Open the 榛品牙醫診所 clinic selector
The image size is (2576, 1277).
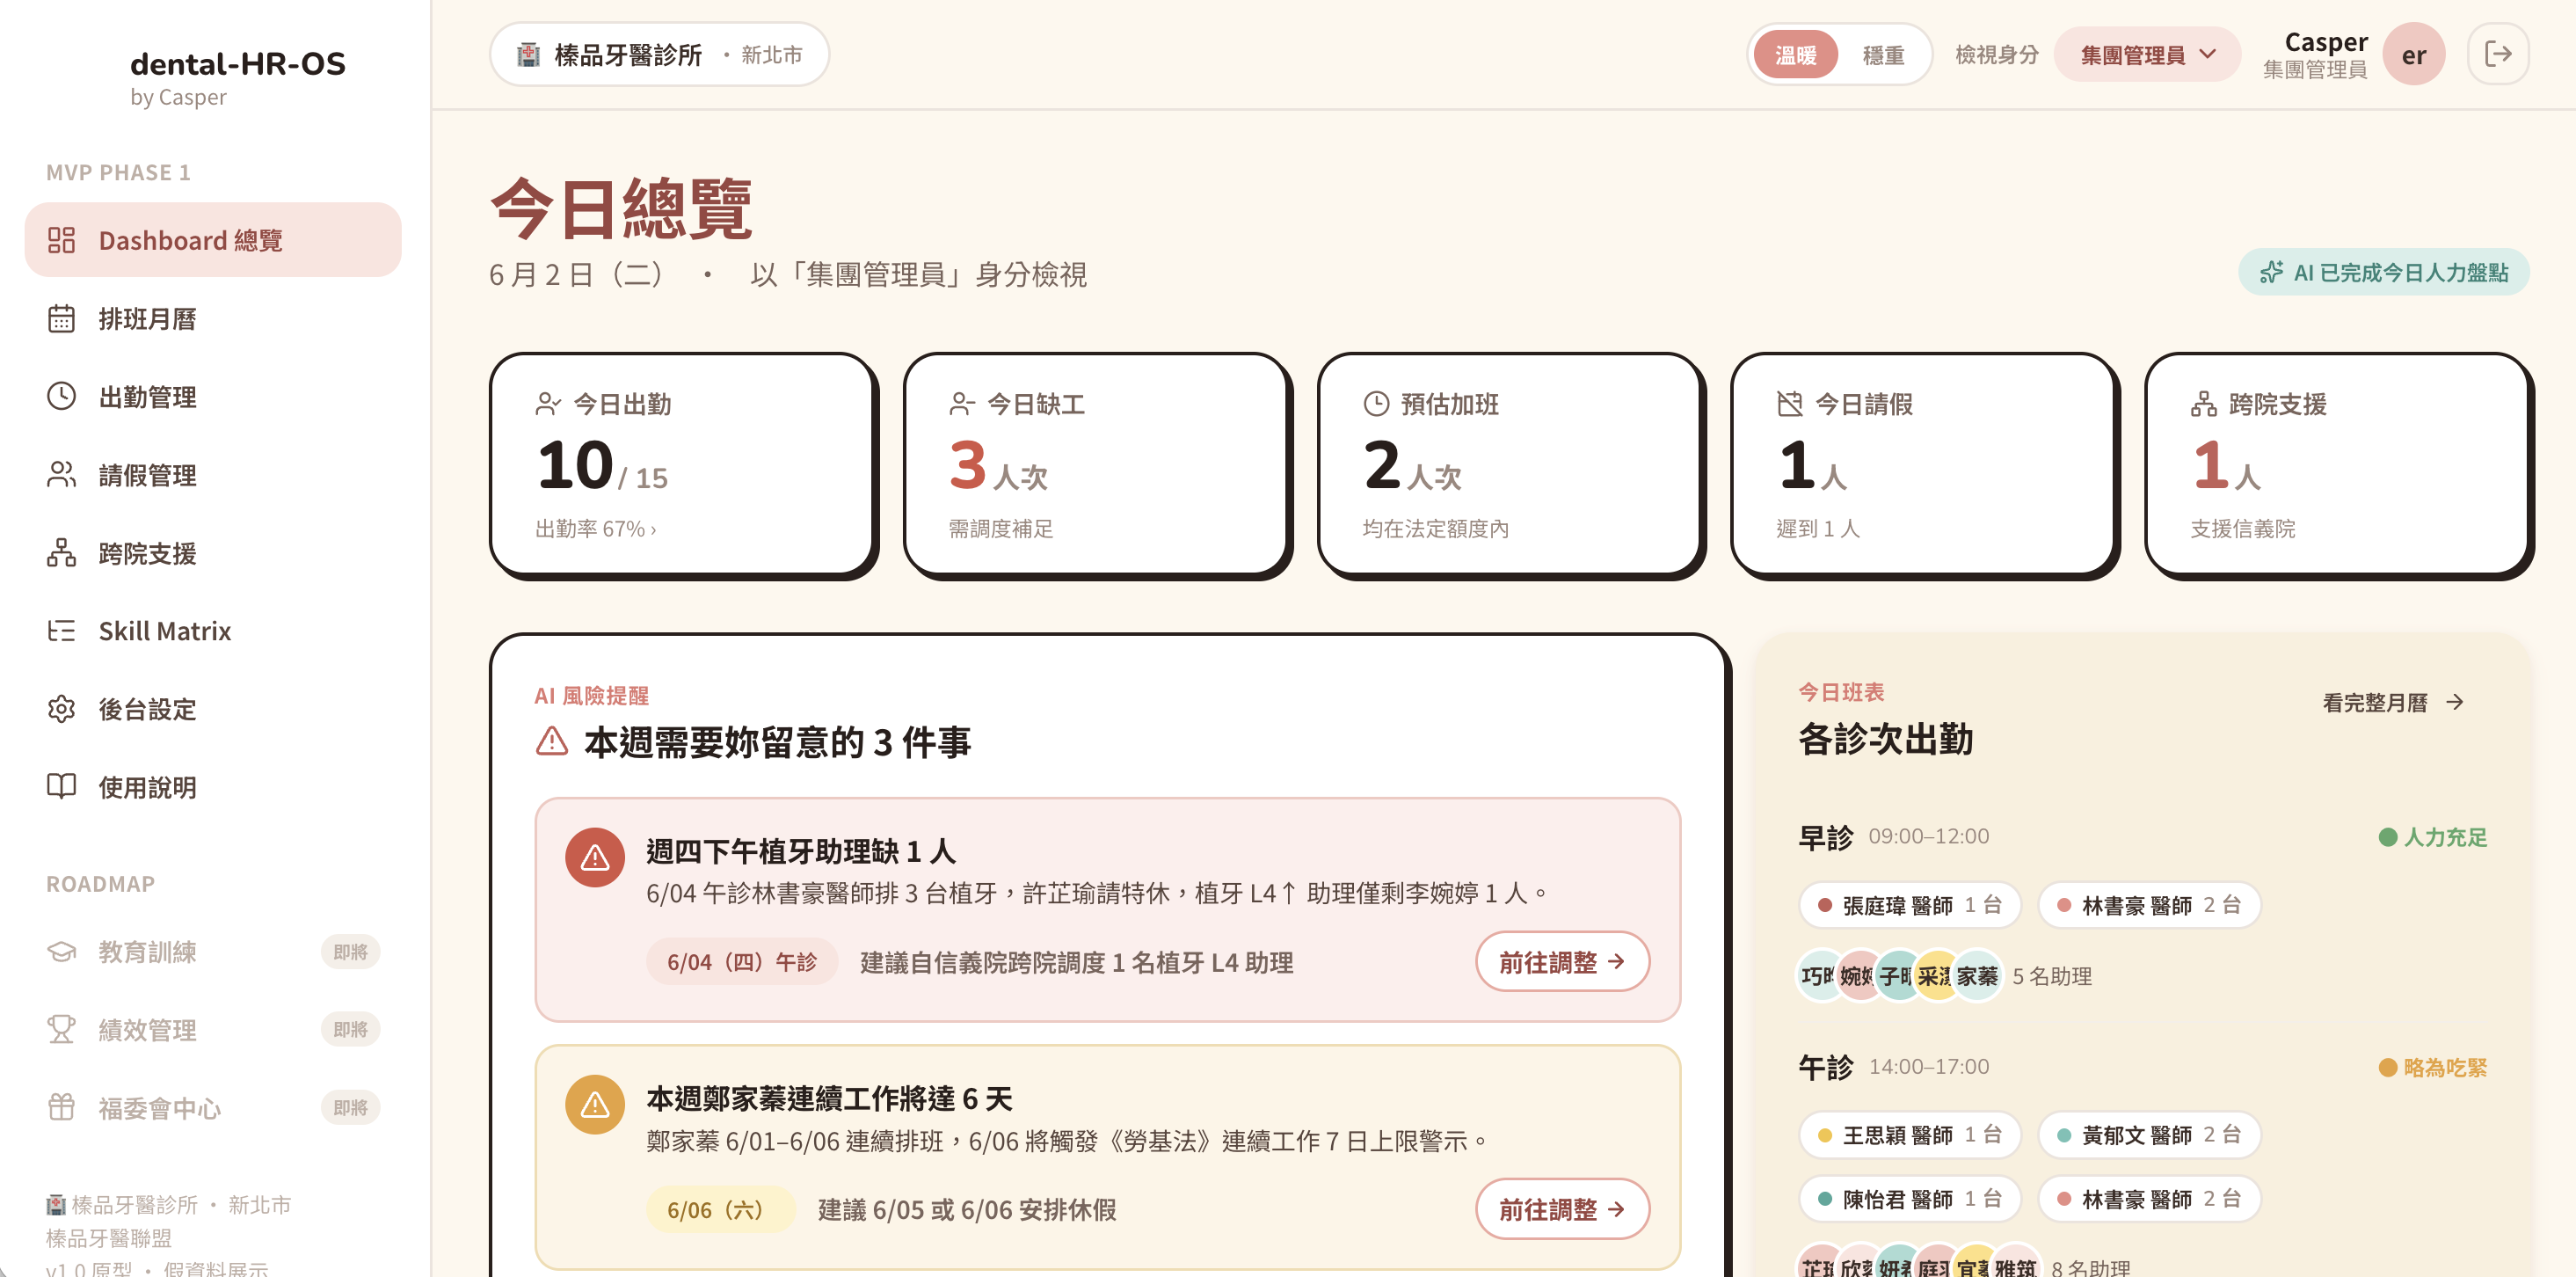(x=659, y=54)
